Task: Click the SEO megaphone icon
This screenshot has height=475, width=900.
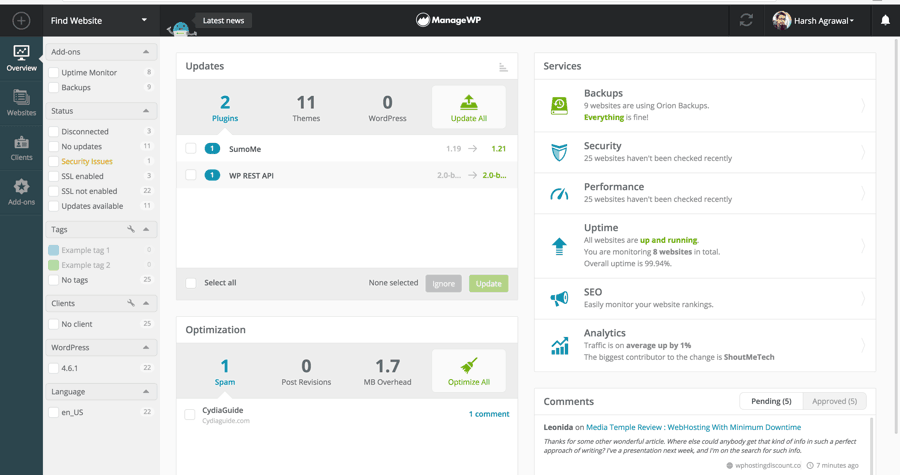Action: 559,298
